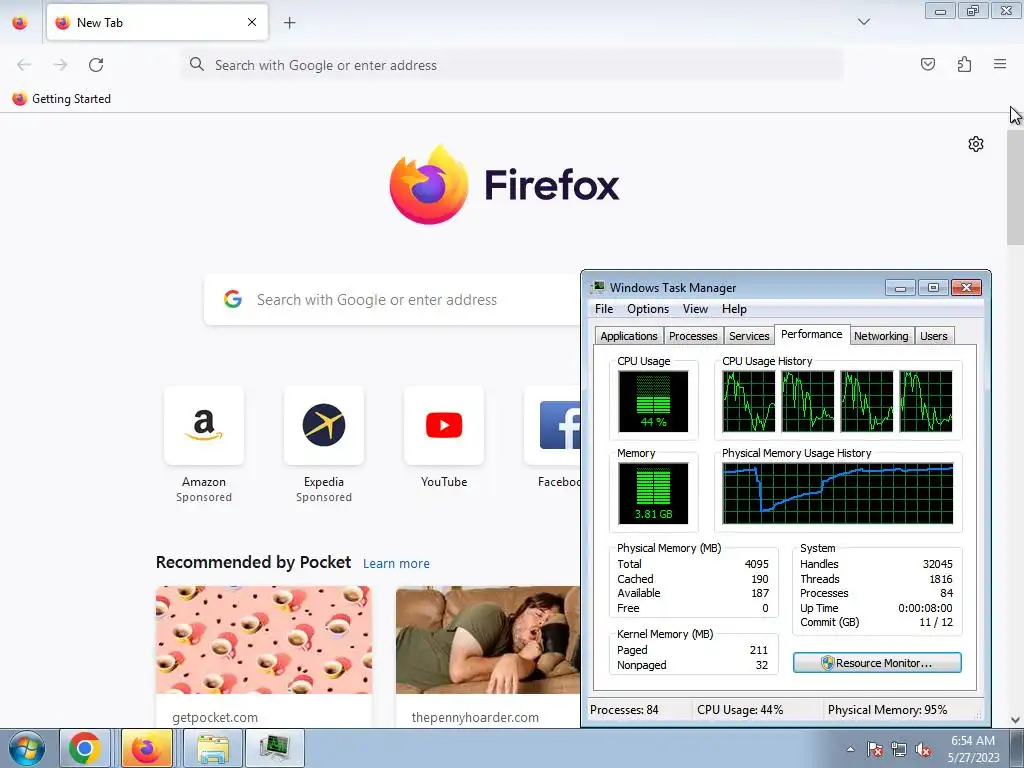
Task: Show hidden tray icons arrow
Action: 850,749
